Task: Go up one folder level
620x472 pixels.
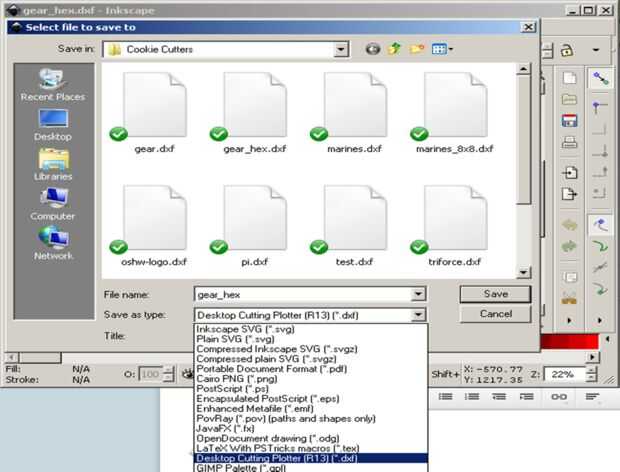Action: (394, 49)
